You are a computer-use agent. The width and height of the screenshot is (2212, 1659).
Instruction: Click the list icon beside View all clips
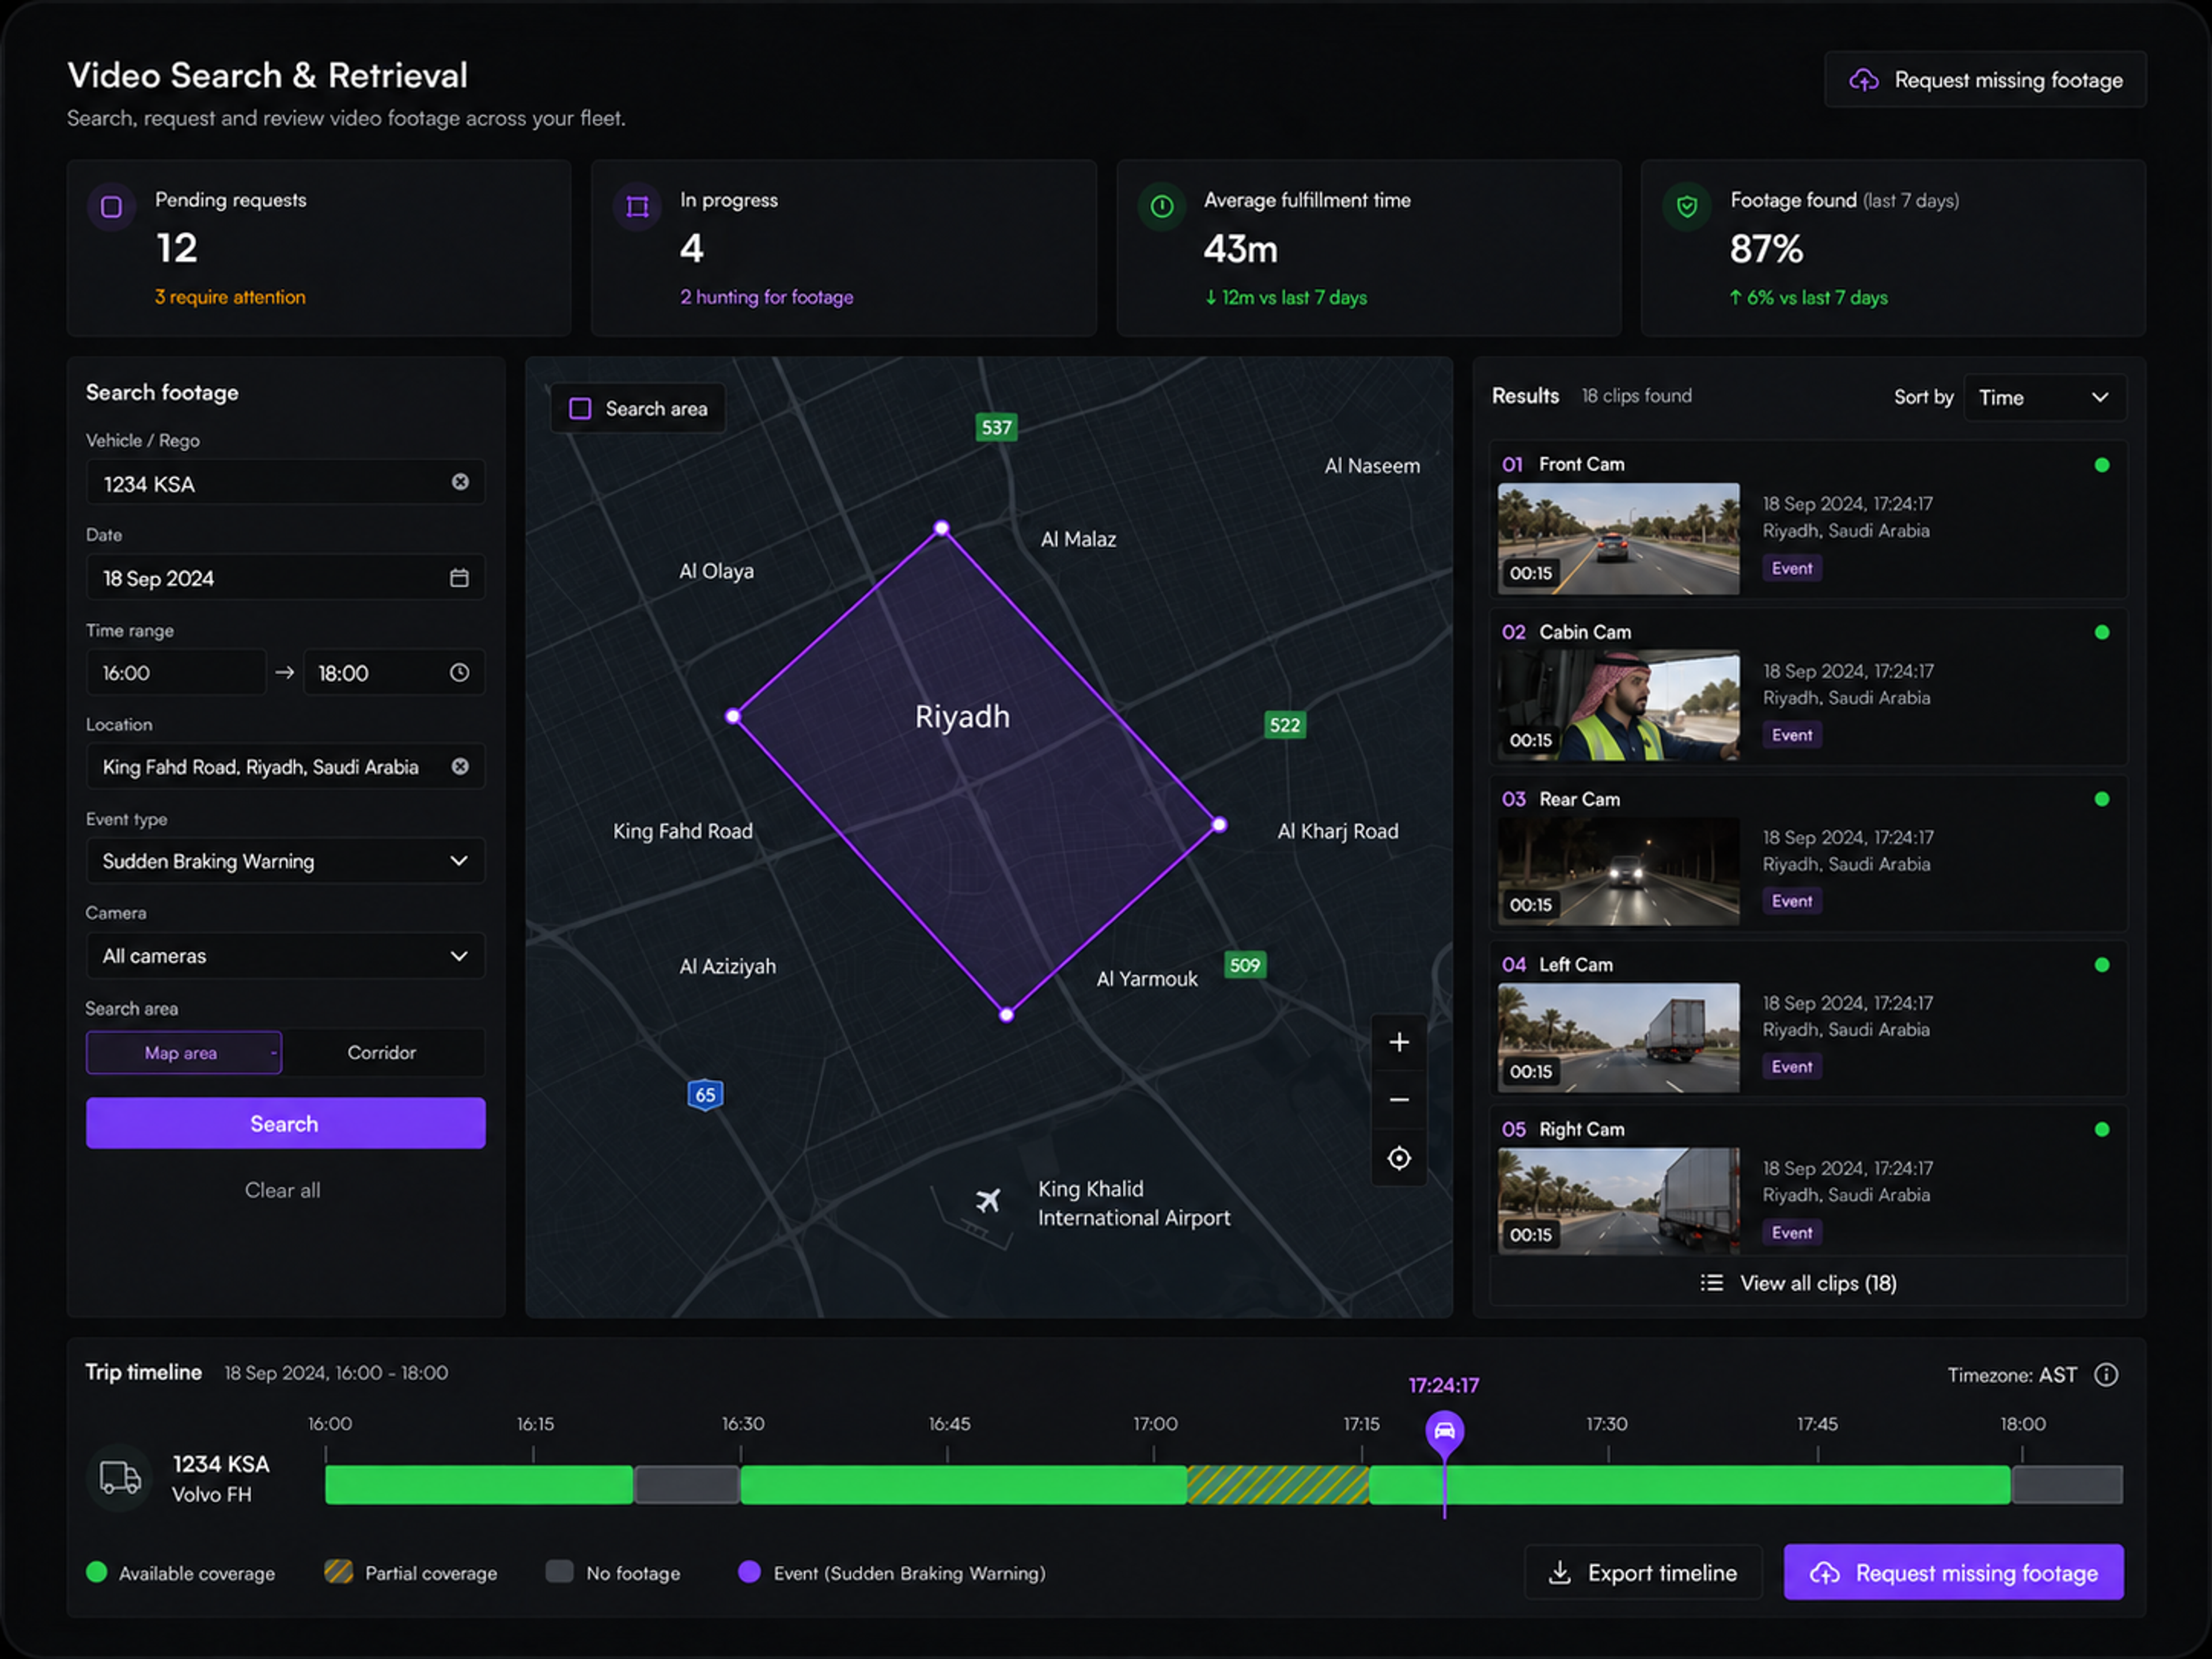[x=1712, y=1283]
